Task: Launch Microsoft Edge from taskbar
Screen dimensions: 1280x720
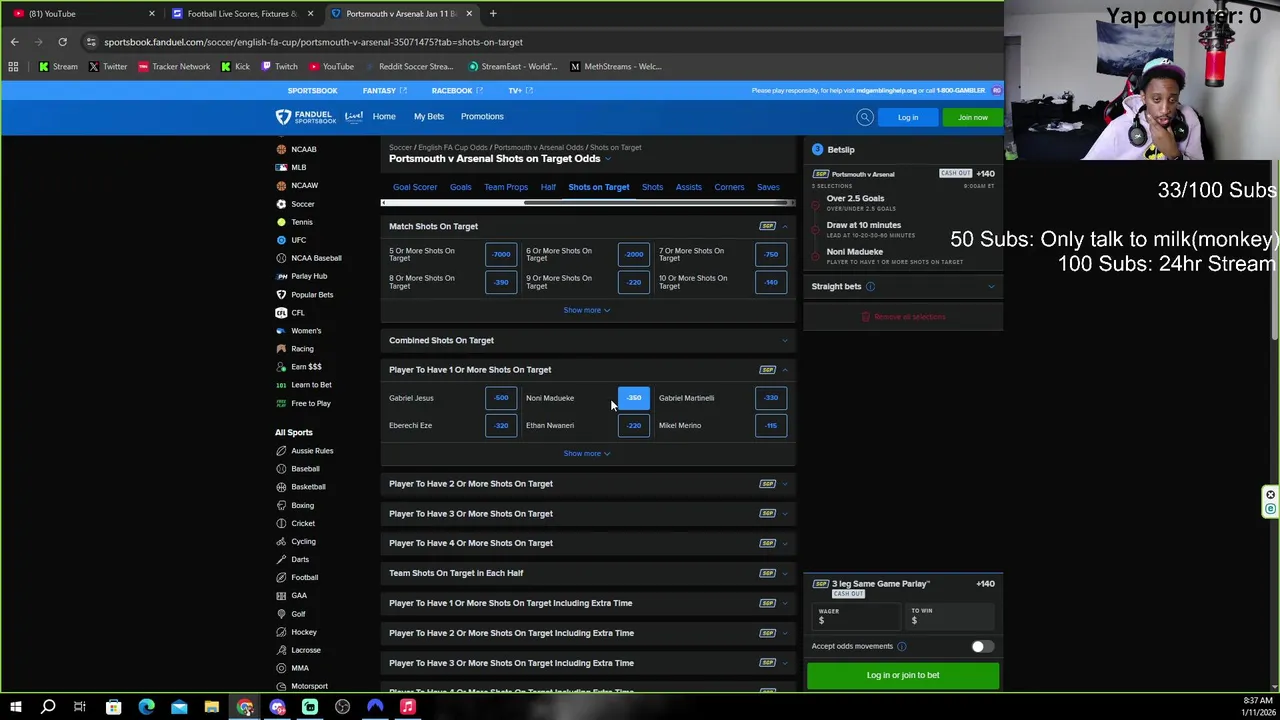Action: click(x=147, y=707)
